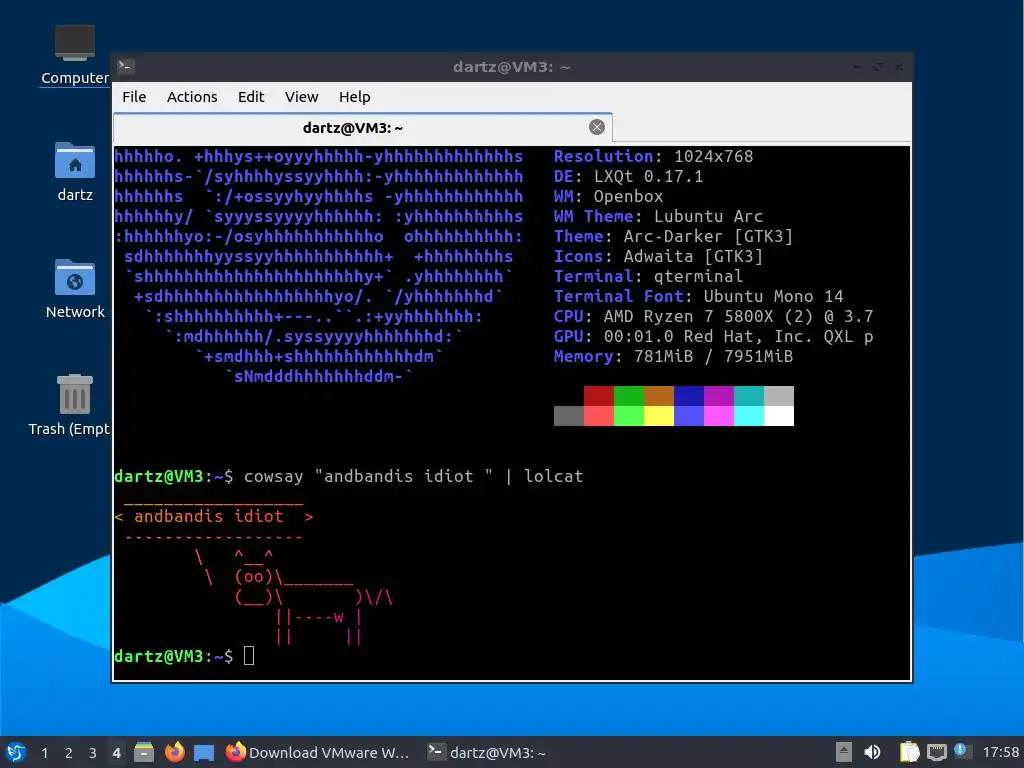Viewport: 1024px width, 768px height.
Task: Click the text "Resolution: 1024x768"
Action: [653, 156]
